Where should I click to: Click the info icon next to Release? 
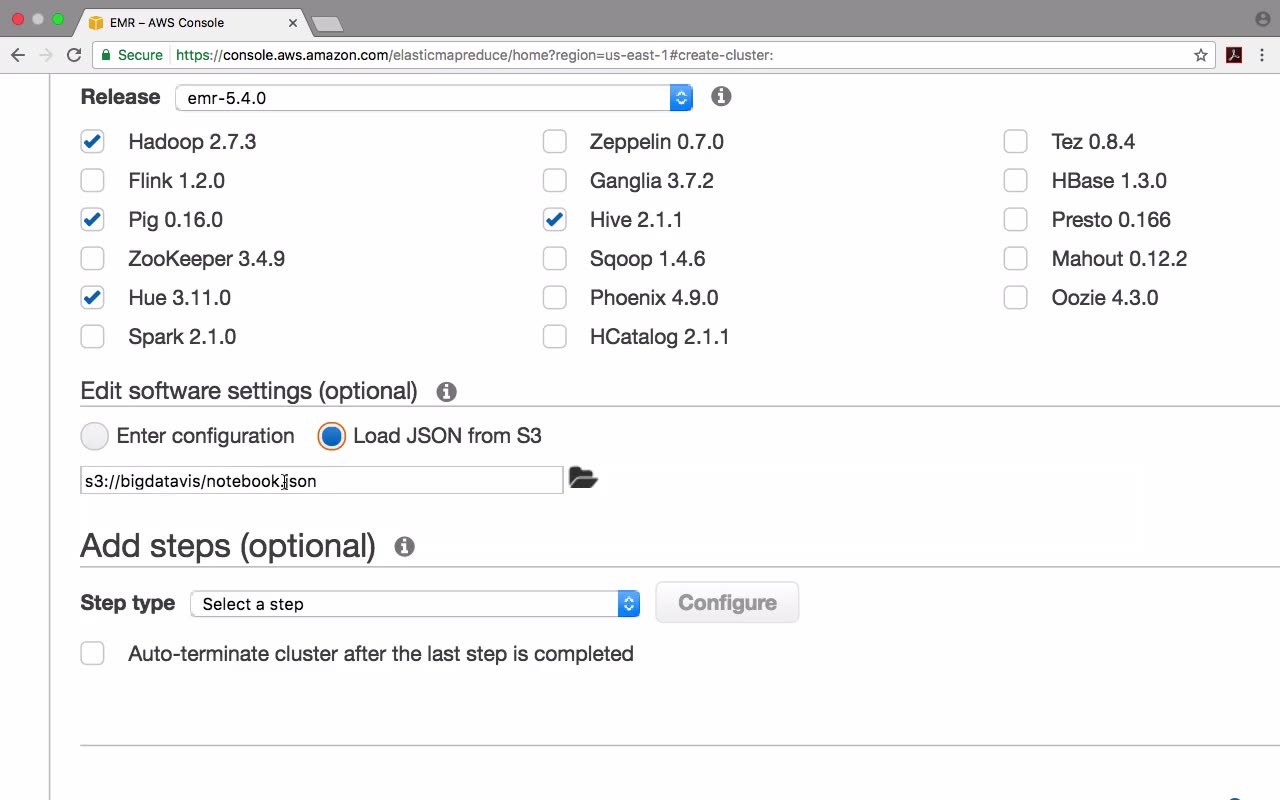pos(721,96)
